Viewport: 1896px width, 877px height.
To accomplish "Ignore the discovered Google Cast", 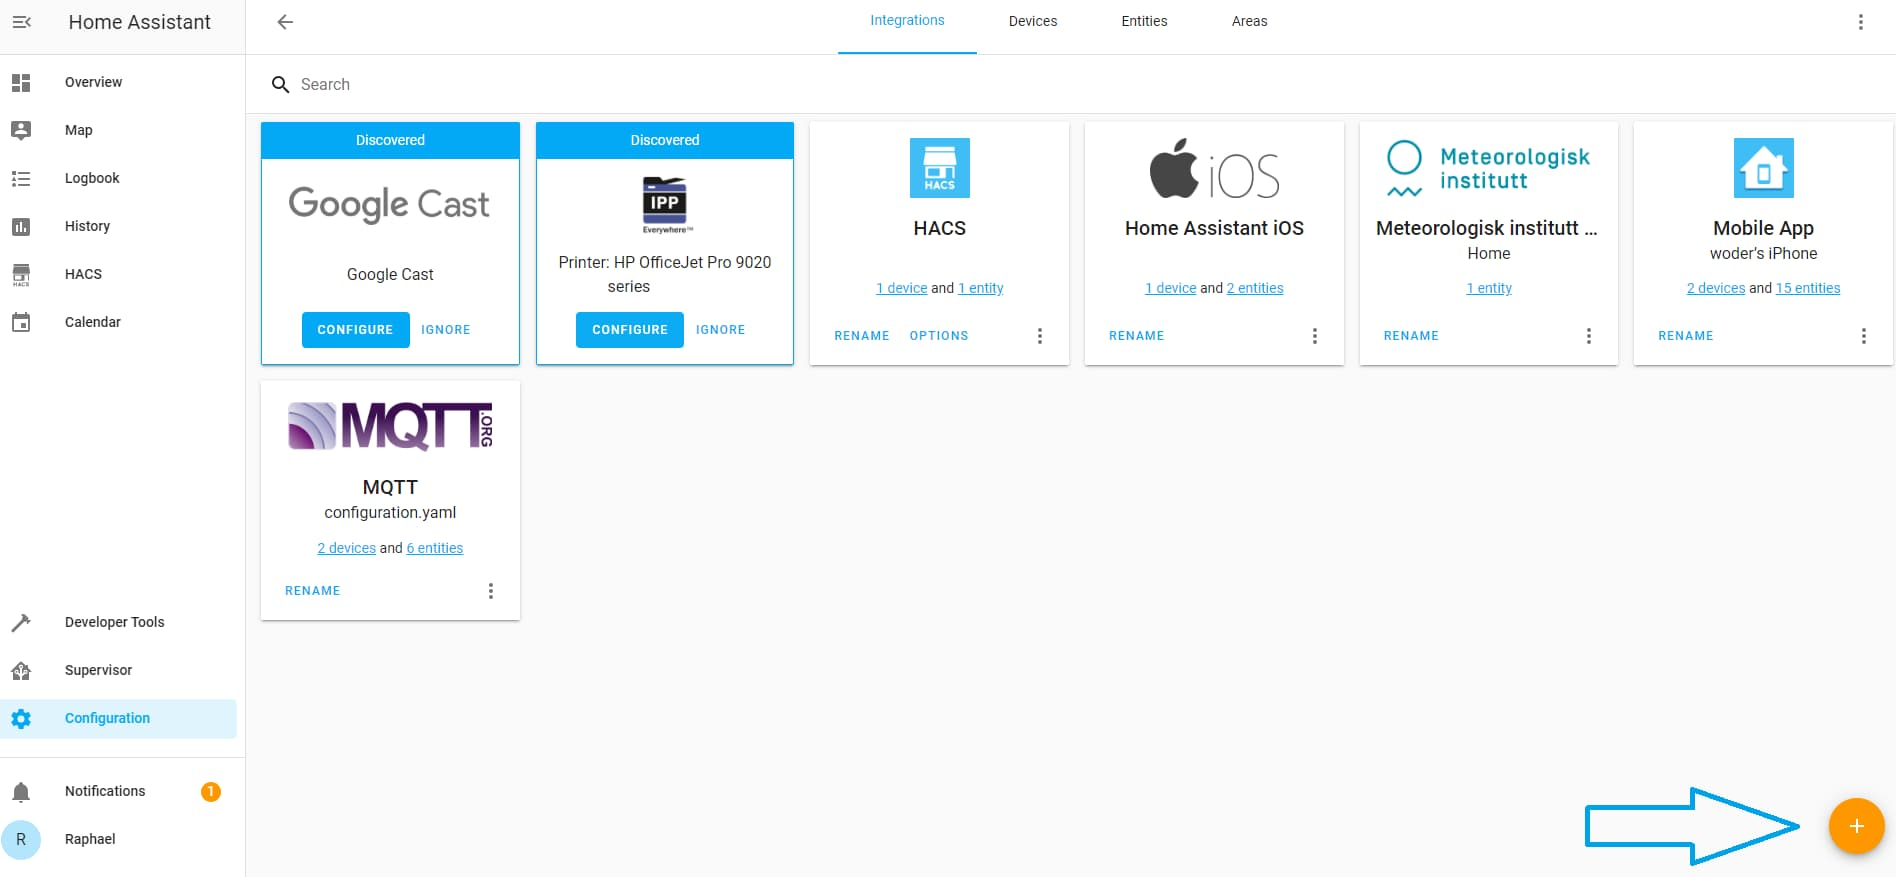I will 445,330.
